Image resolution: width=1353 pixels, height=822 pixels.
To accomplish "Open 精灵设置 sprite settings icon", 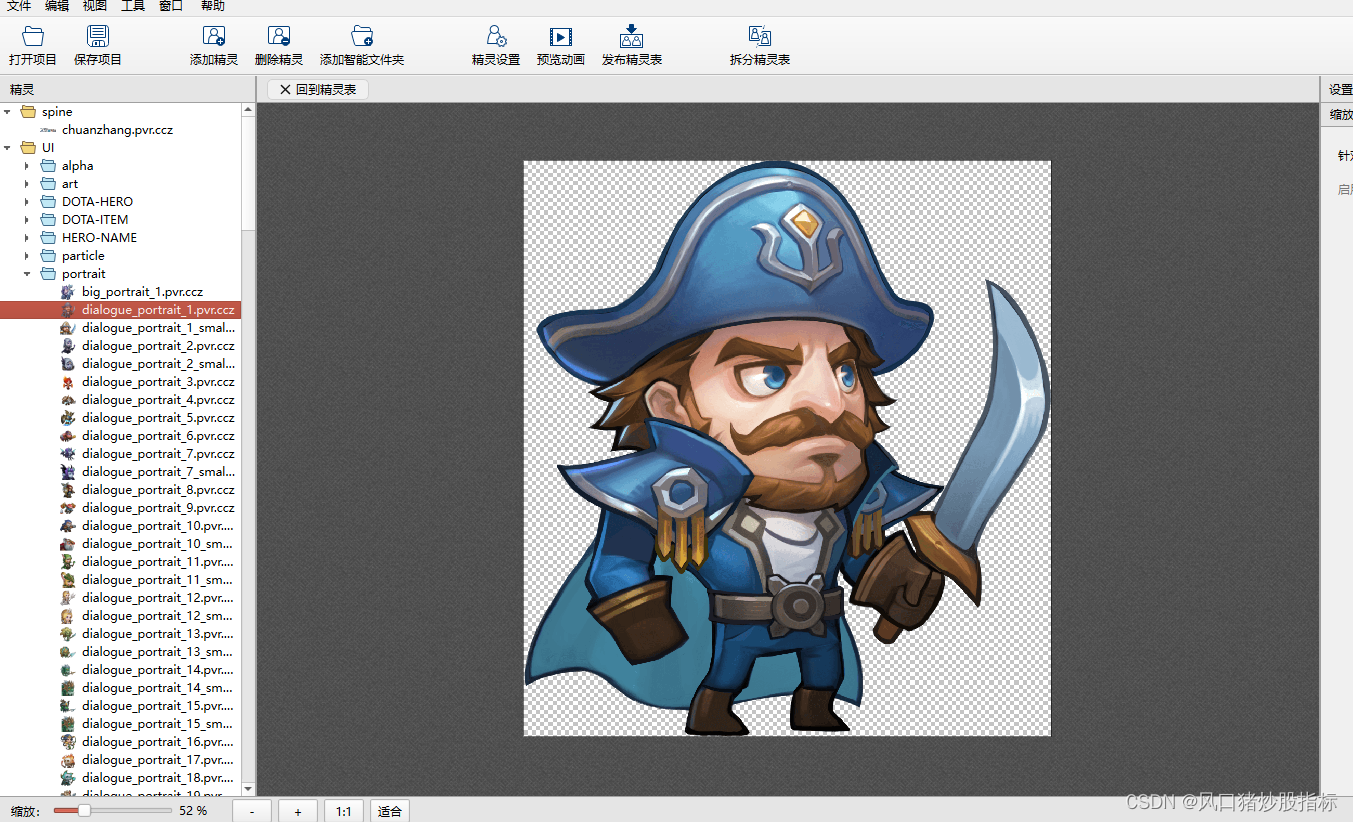I will (496, 37).
